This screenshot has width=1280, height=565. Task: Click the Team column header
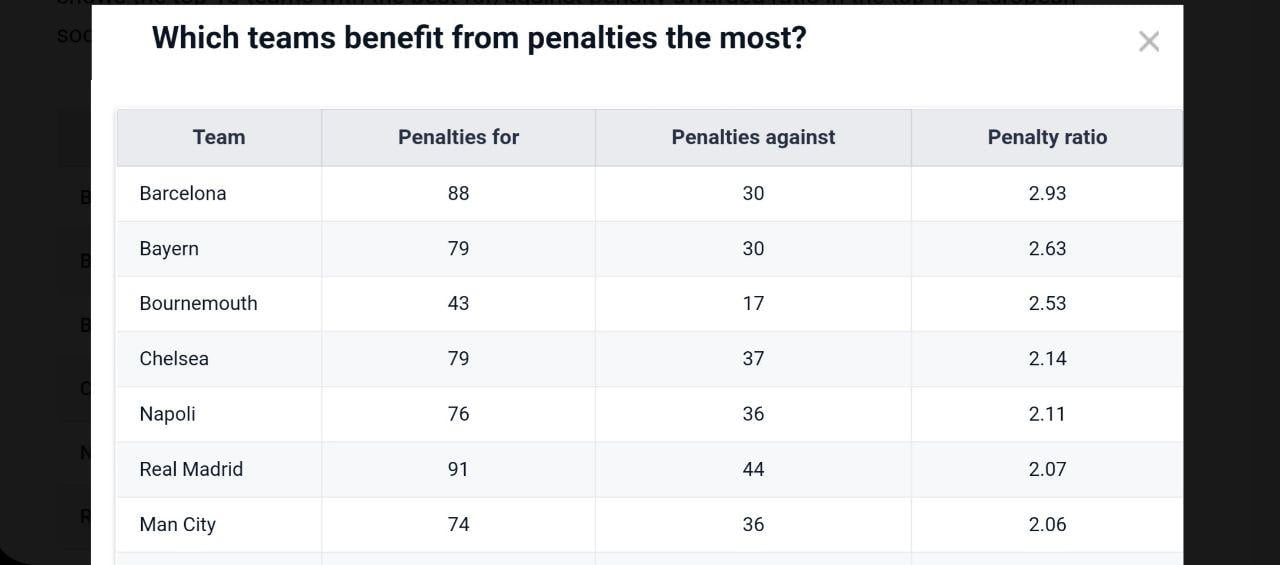(219, 138)
